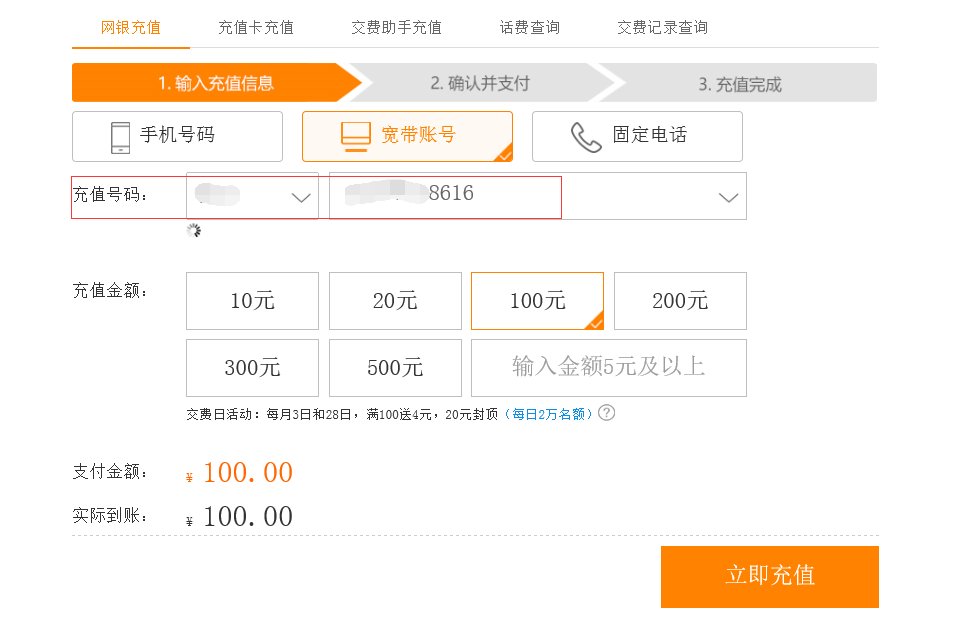The image size is (971, 618).
Task: Click the custom amount input field
Action: (608, 367)
